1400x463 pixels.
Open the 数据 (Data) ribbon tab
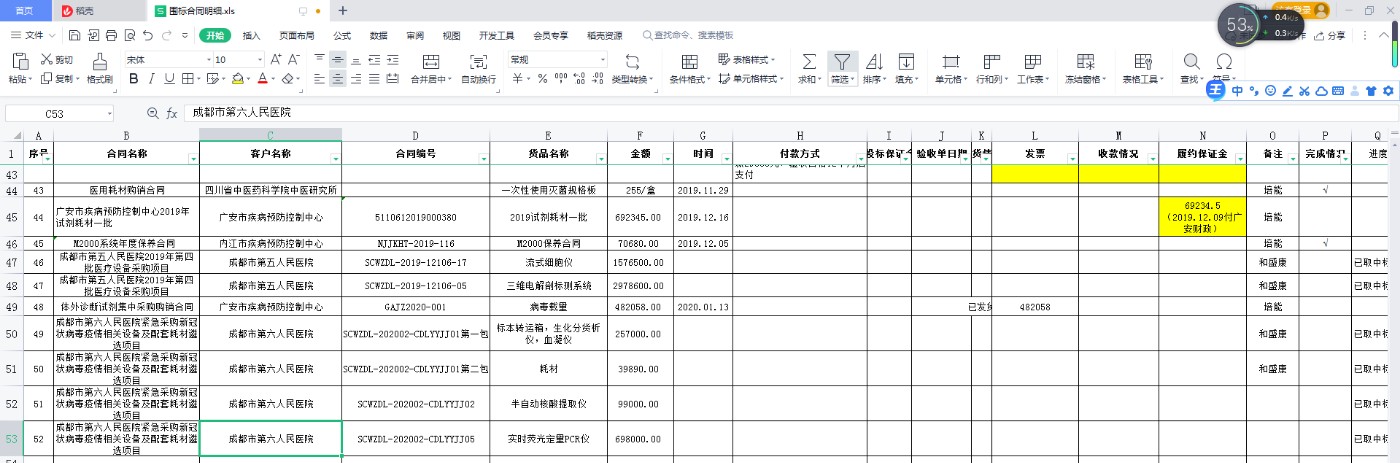[x=378, y=35]
